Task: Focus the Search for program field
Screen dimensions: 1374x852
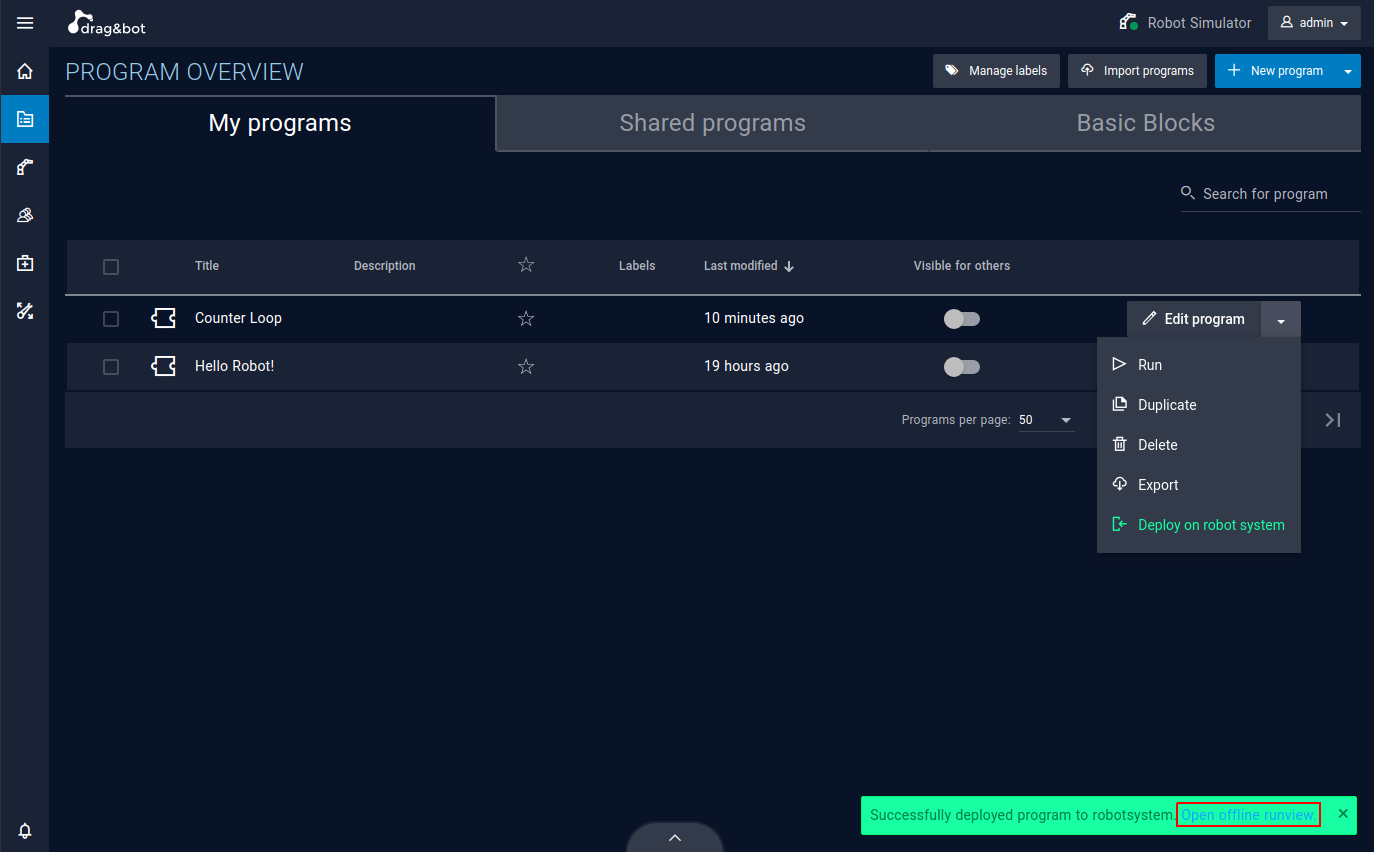Action: (x=1271, y=194)
